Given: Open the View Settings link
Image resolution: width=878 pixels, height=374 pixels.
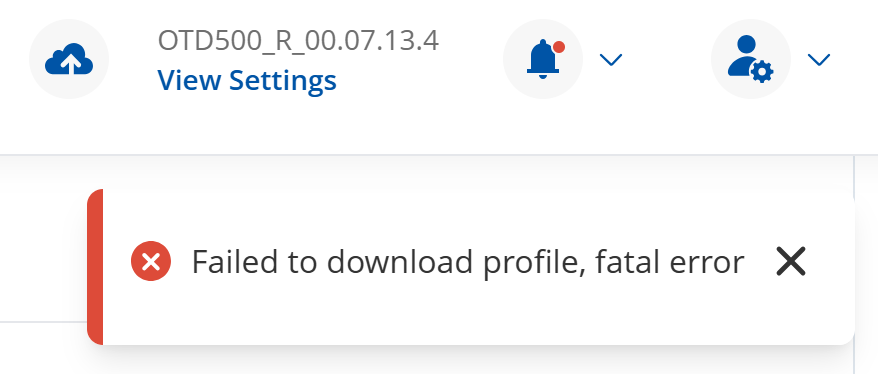Looking at the screenshot, I should 247,80.
